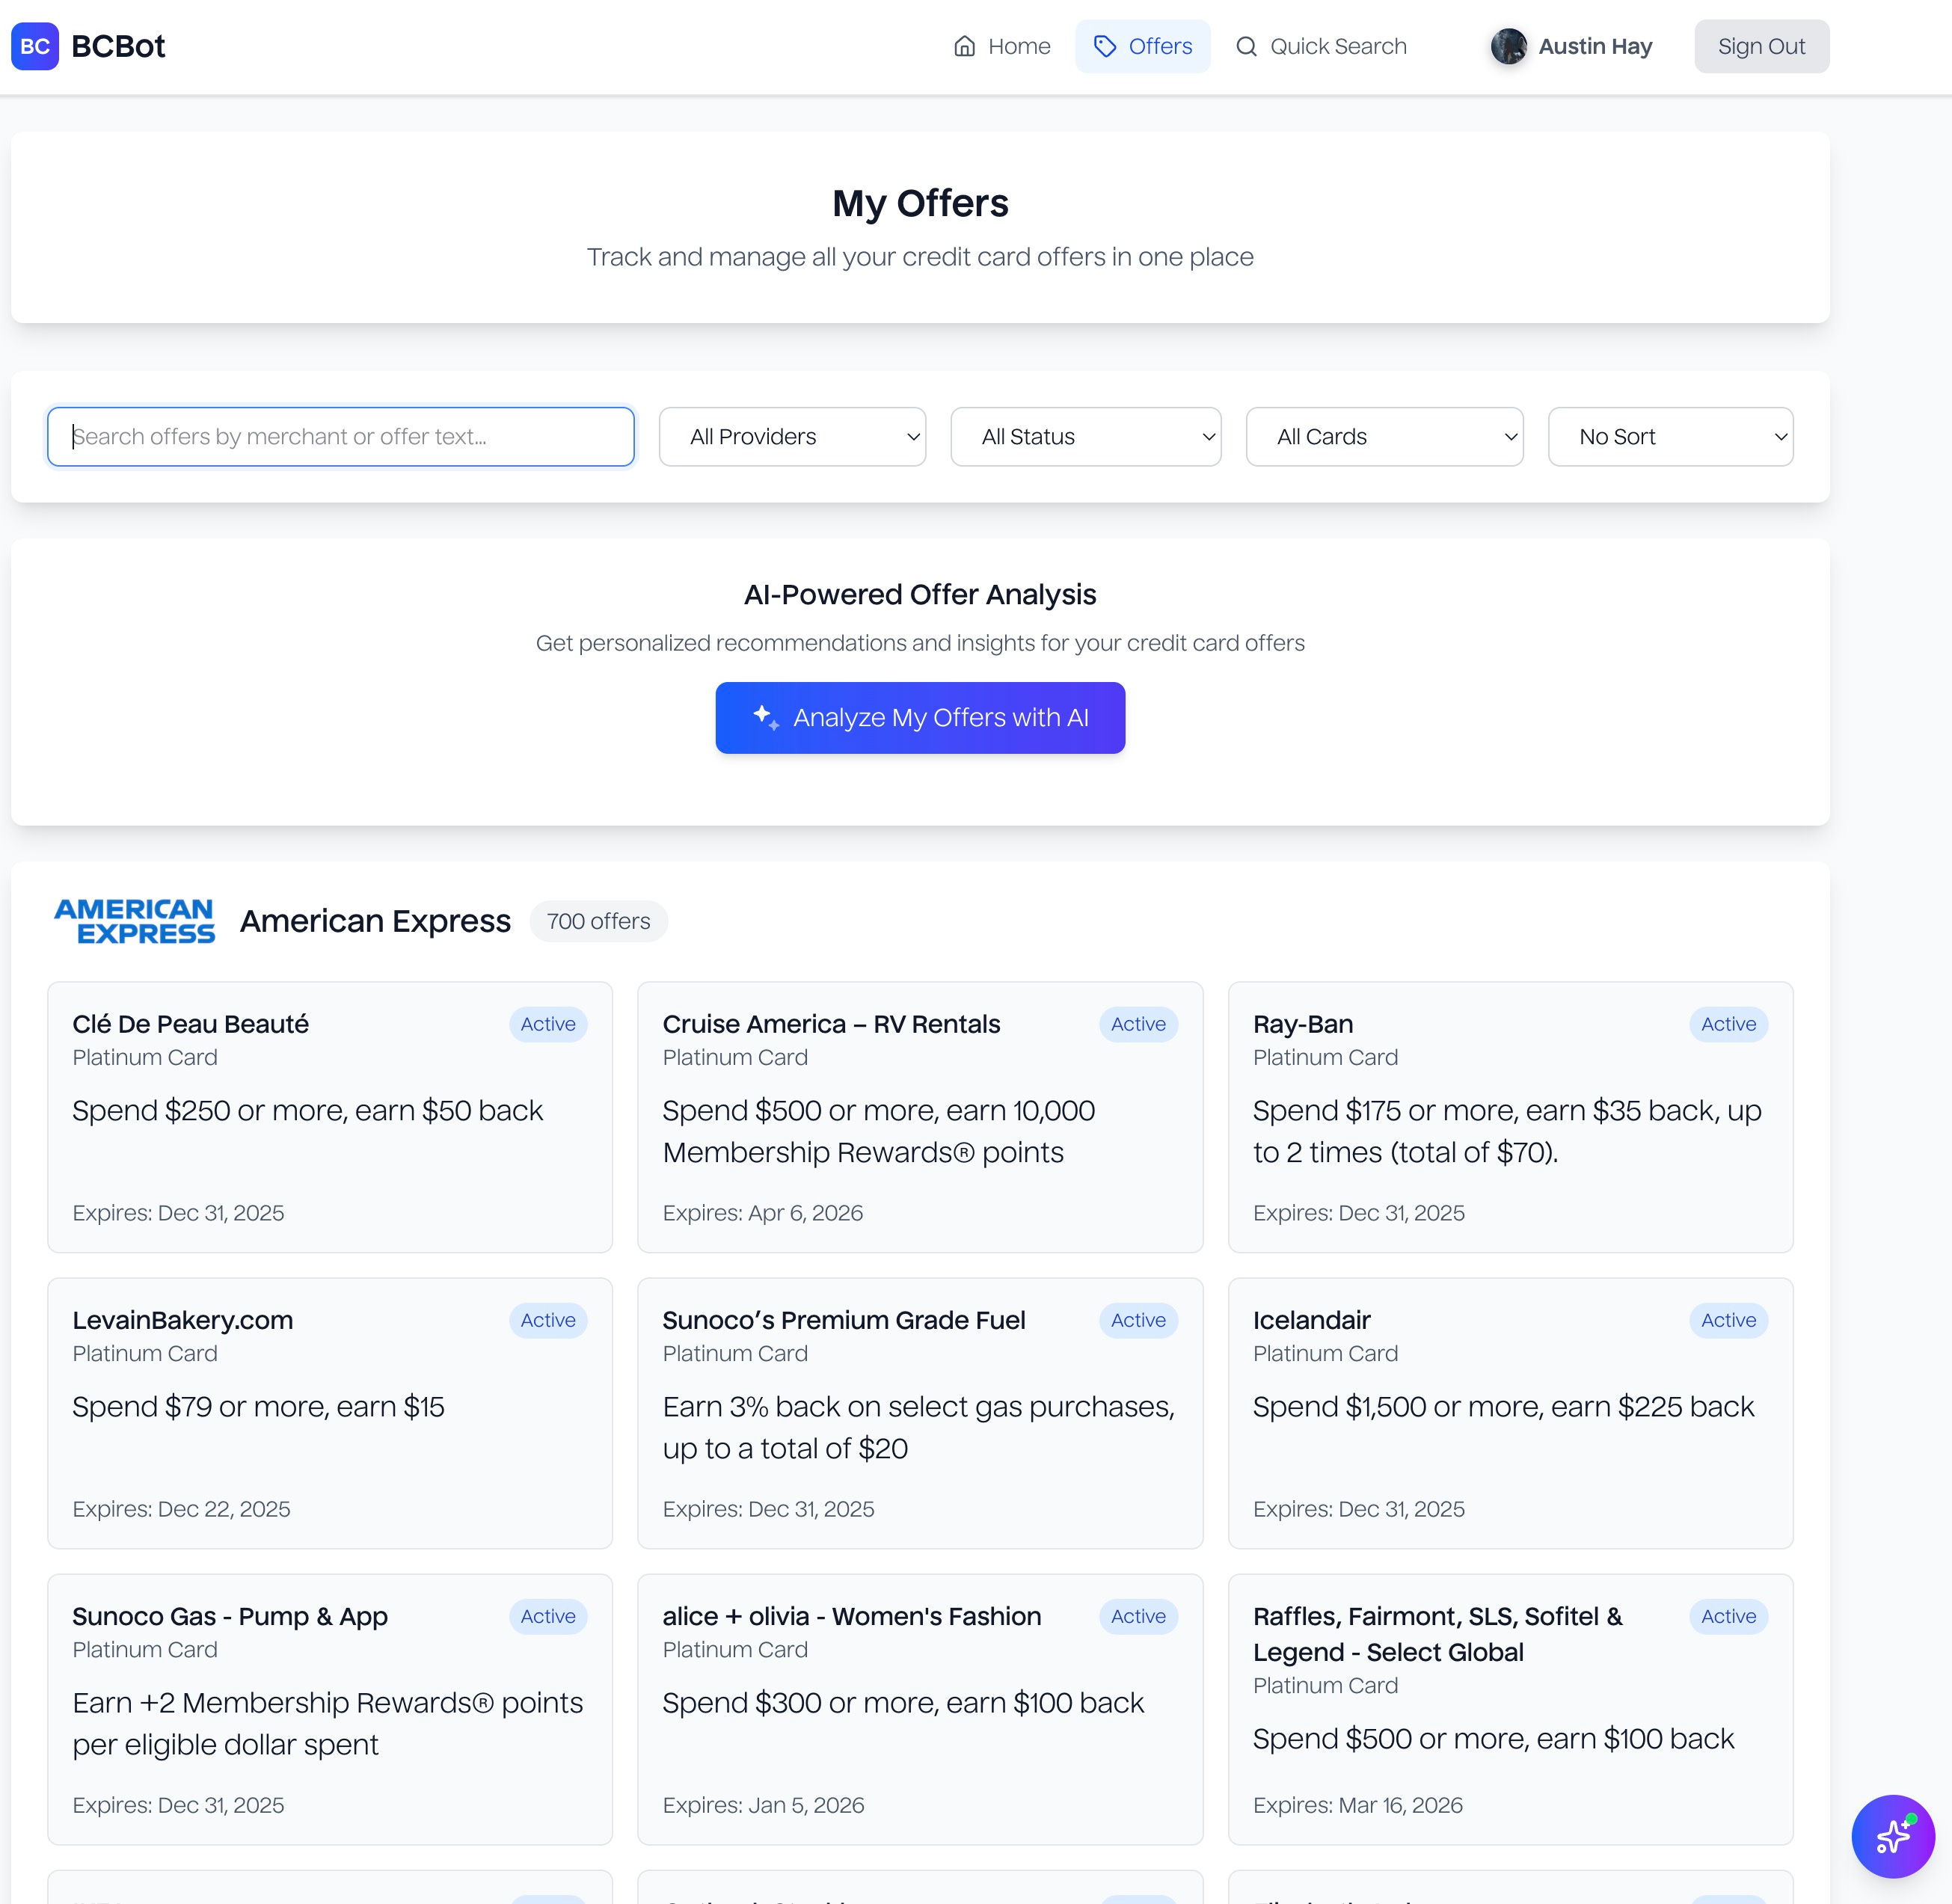The image size is (1952, 1904).
Task: Select the Icelandair offer card
Action: coord(1510,1413)
